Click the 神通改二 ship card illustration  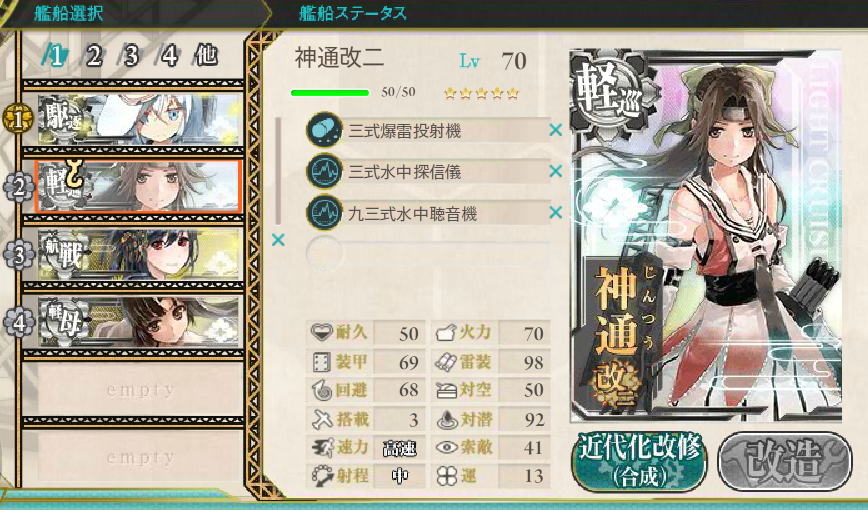(706, 235)
